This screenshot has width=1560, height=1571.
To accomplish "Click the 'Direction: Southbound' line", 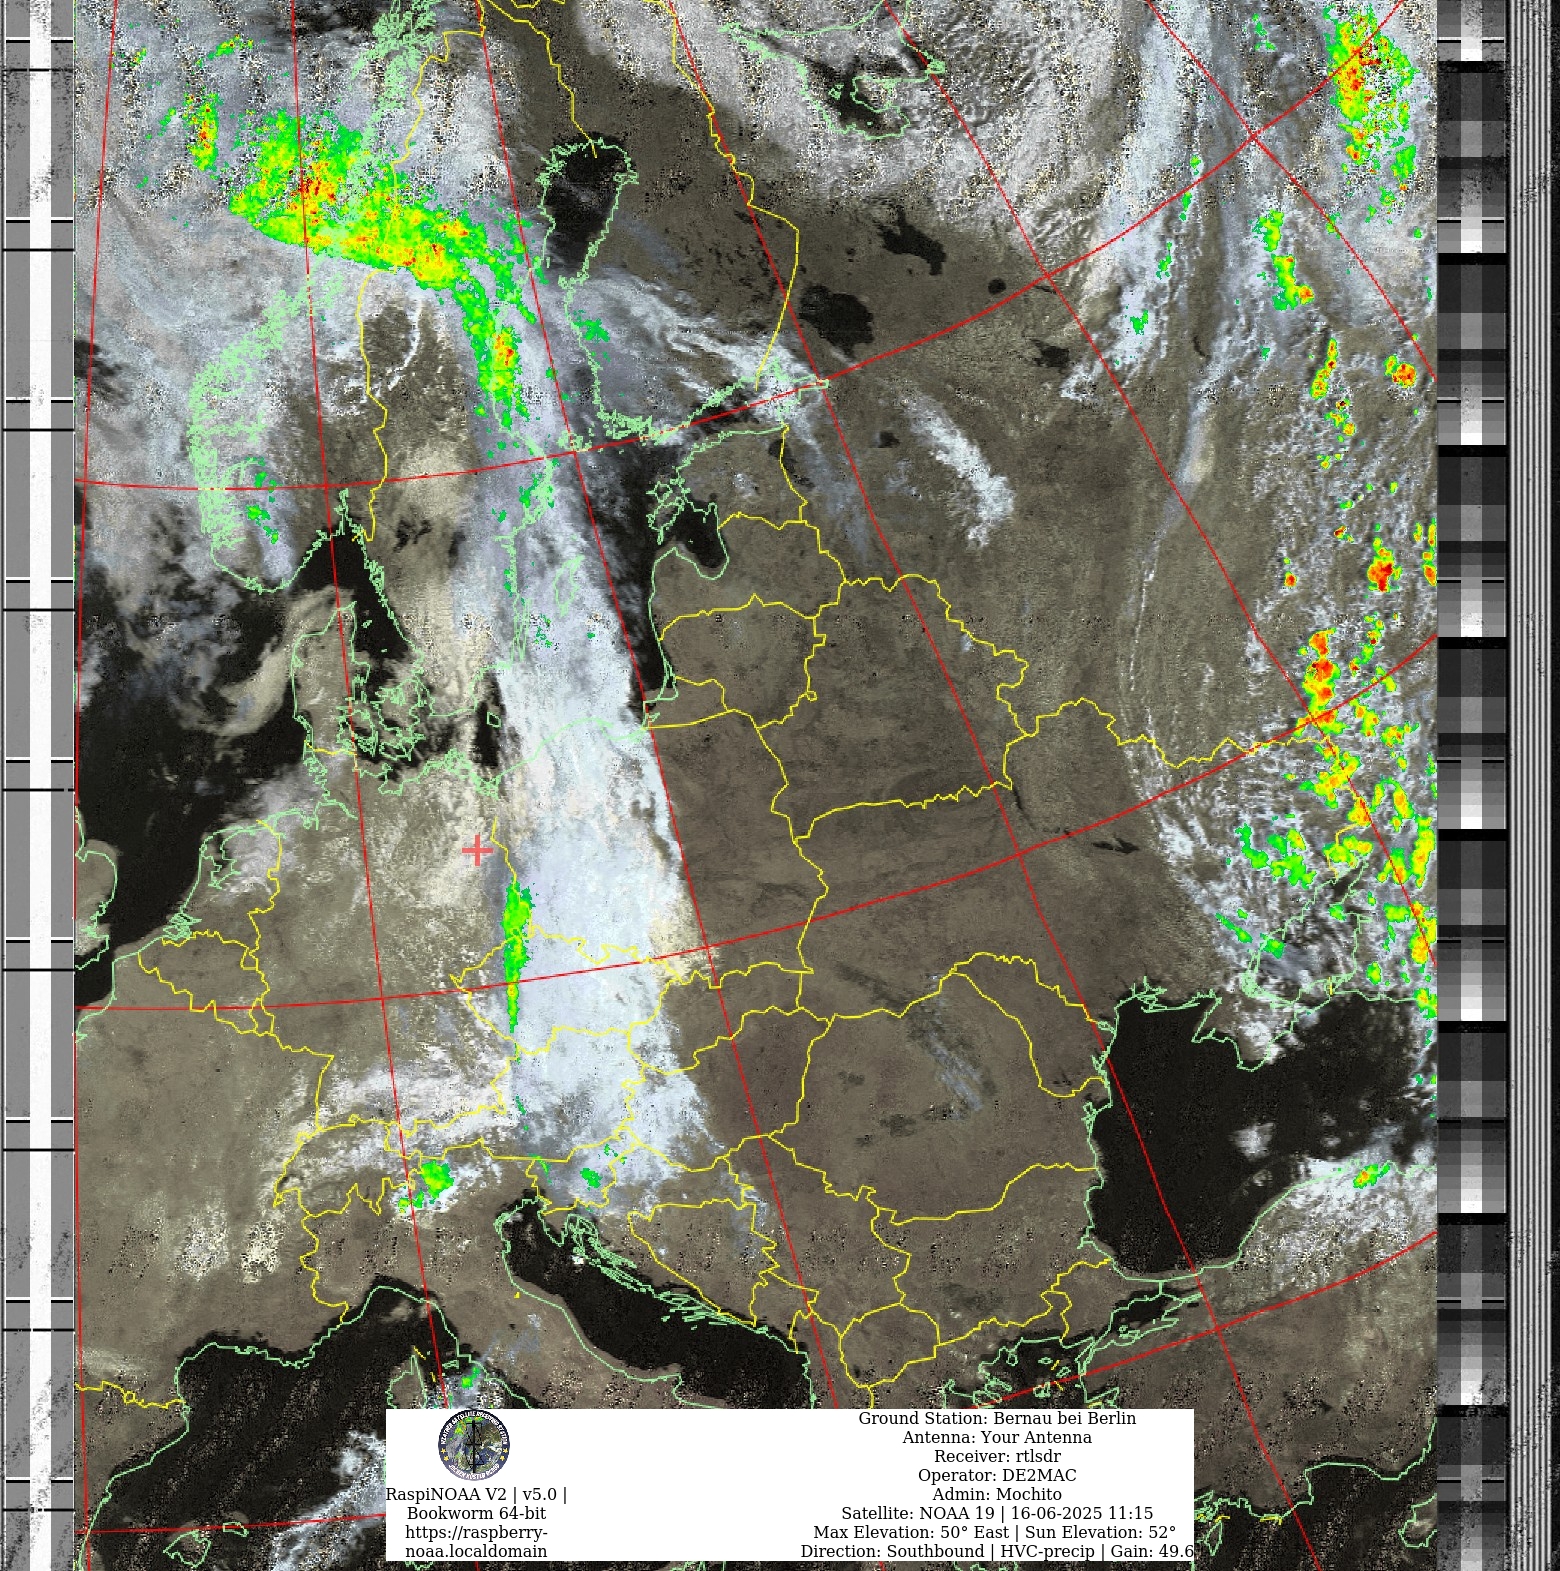I will pyautogui.click(x=997, y=1551).
